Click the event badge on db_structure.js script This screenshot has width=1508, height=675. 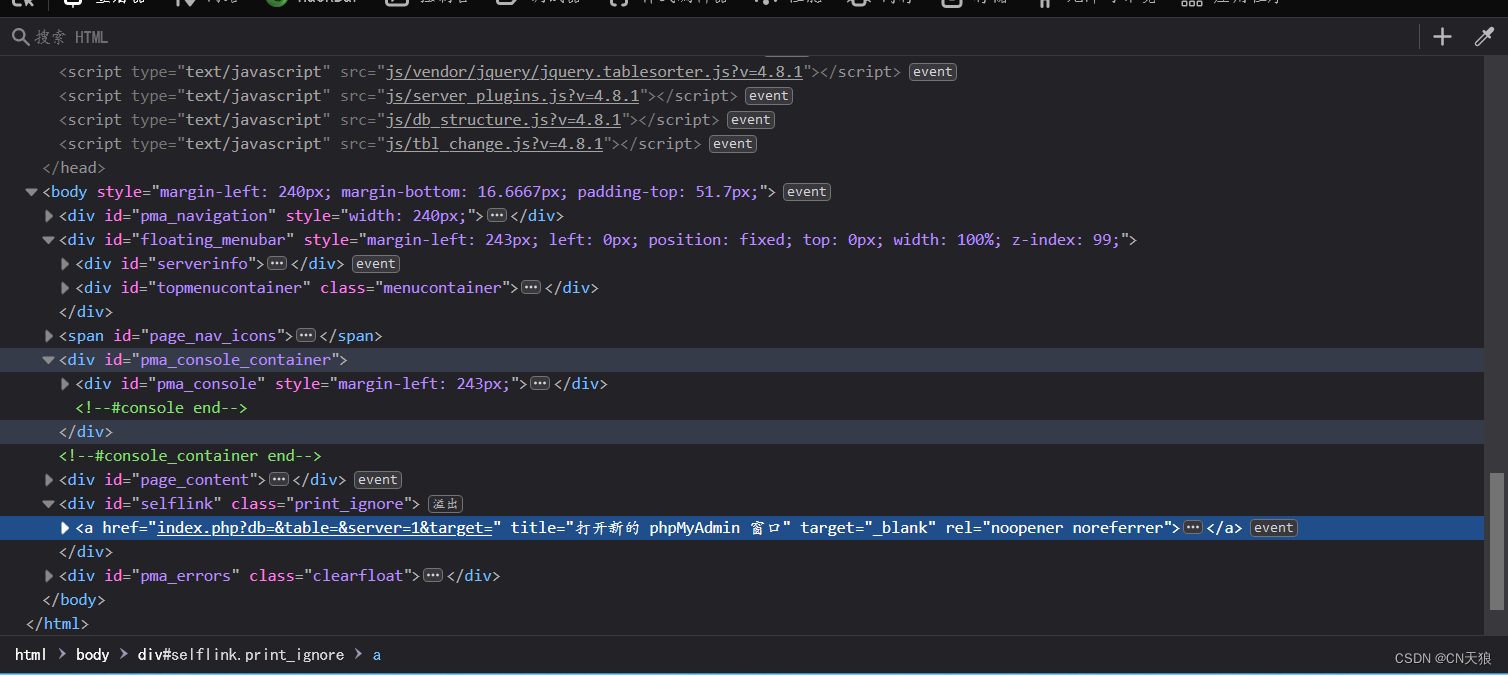coord(751,120)
